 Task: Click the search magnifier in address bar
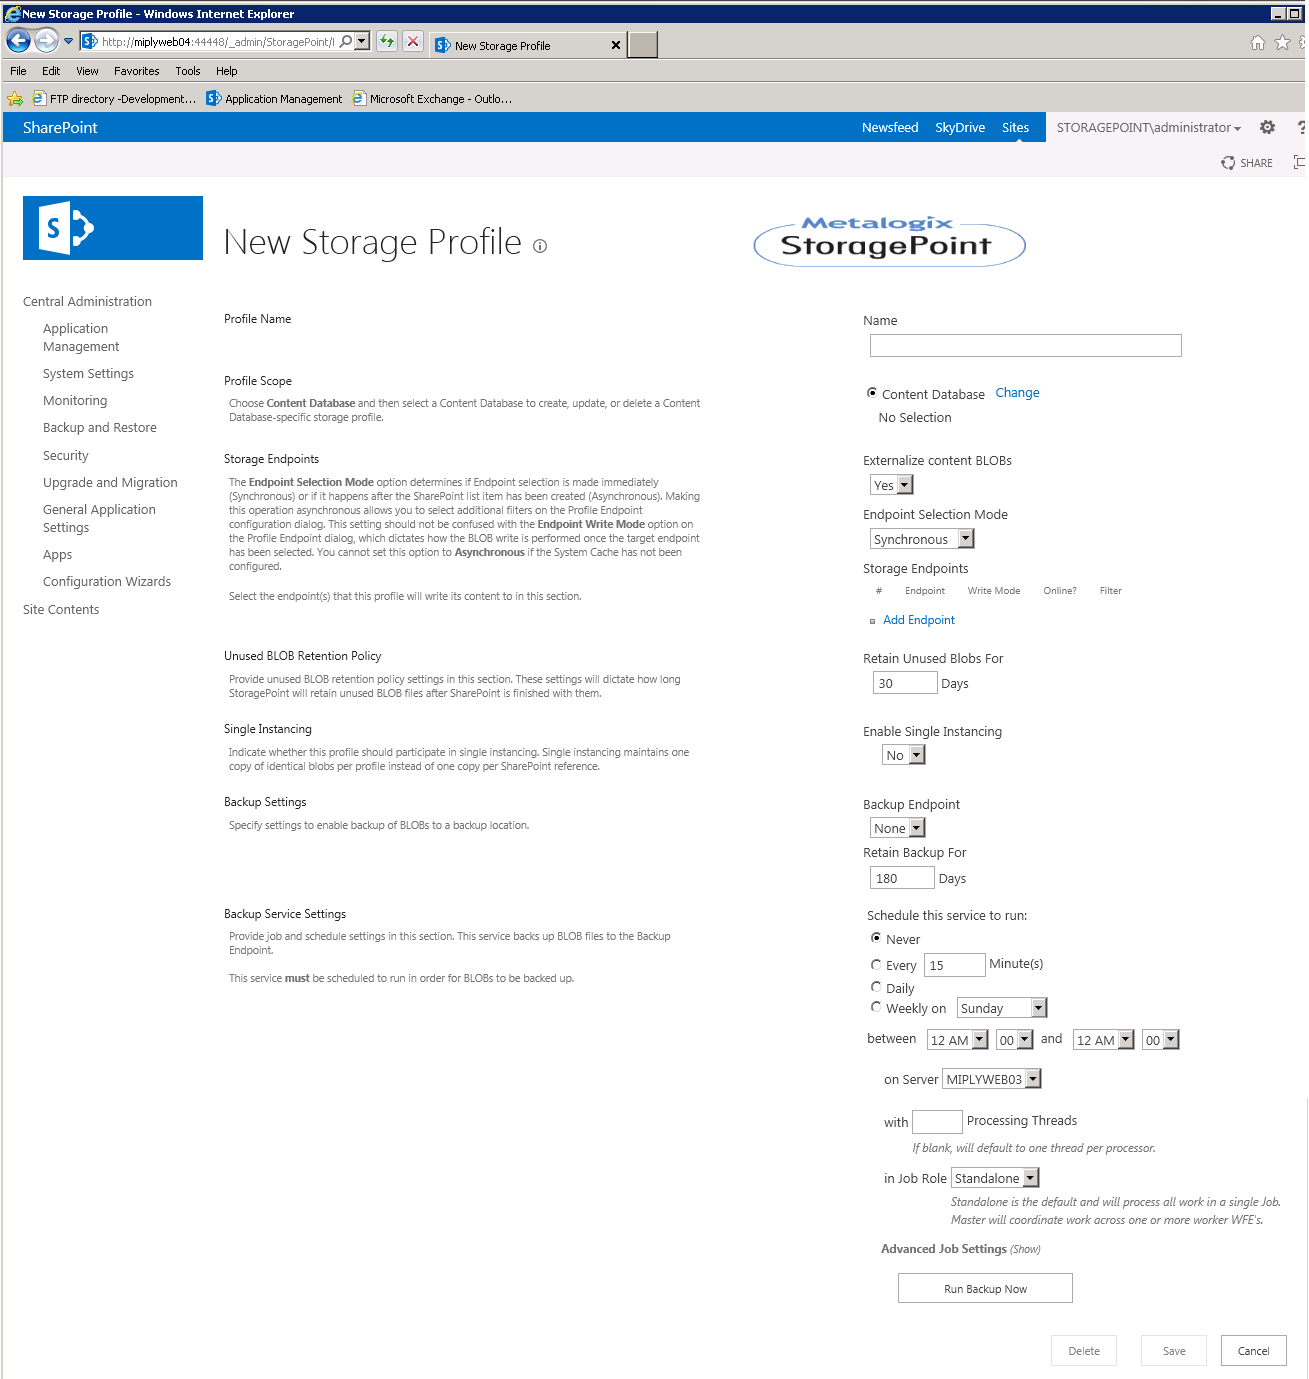click(345, 41)
